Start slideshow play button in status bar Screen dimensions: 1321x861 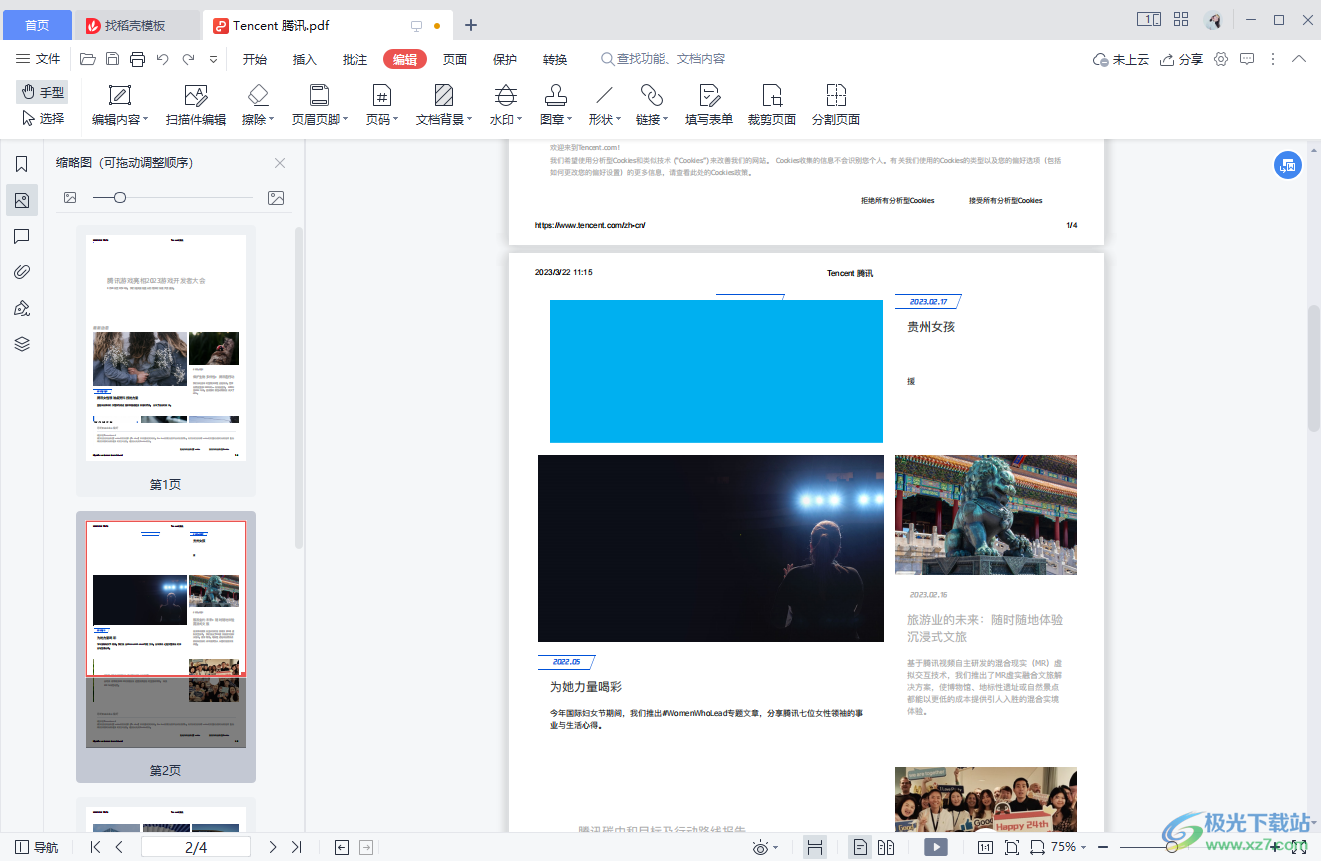(x=936, y=847)
